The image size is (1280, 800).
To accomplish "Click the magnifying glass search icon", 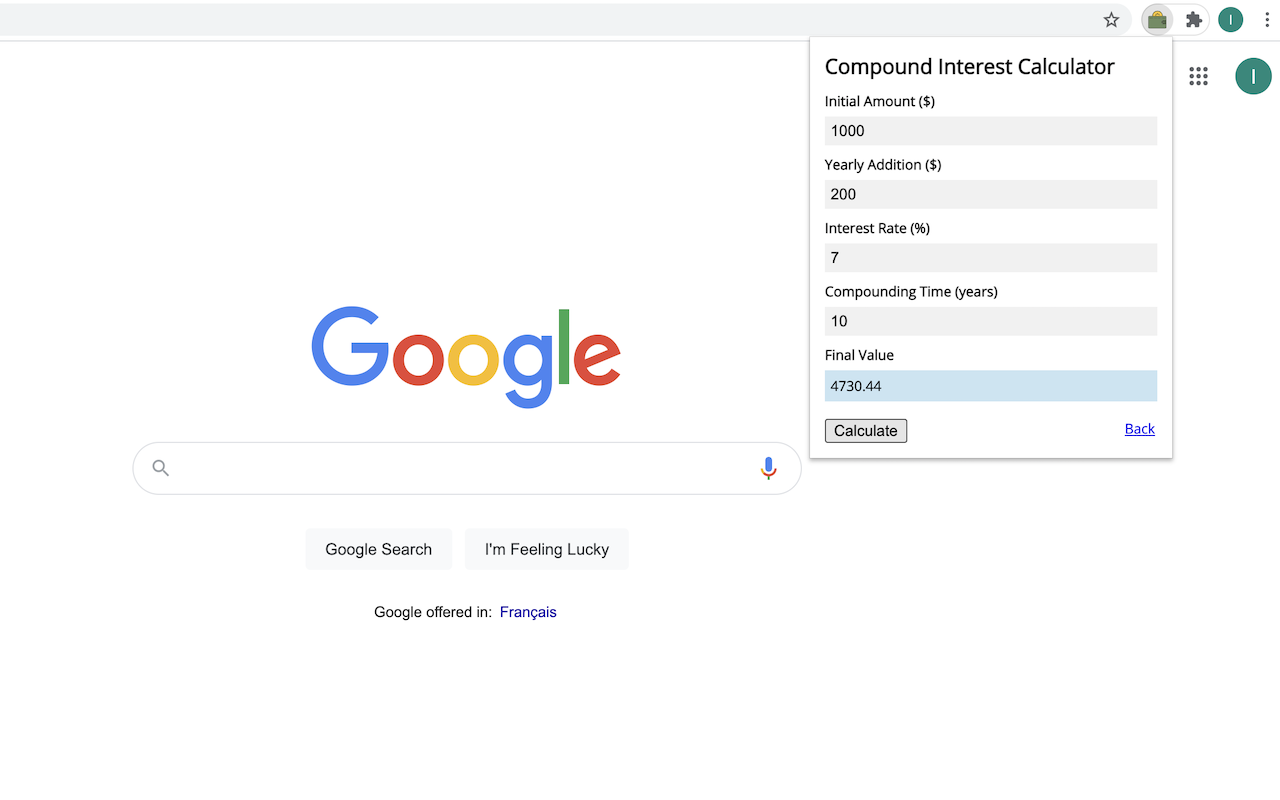I will click(160, 467).
